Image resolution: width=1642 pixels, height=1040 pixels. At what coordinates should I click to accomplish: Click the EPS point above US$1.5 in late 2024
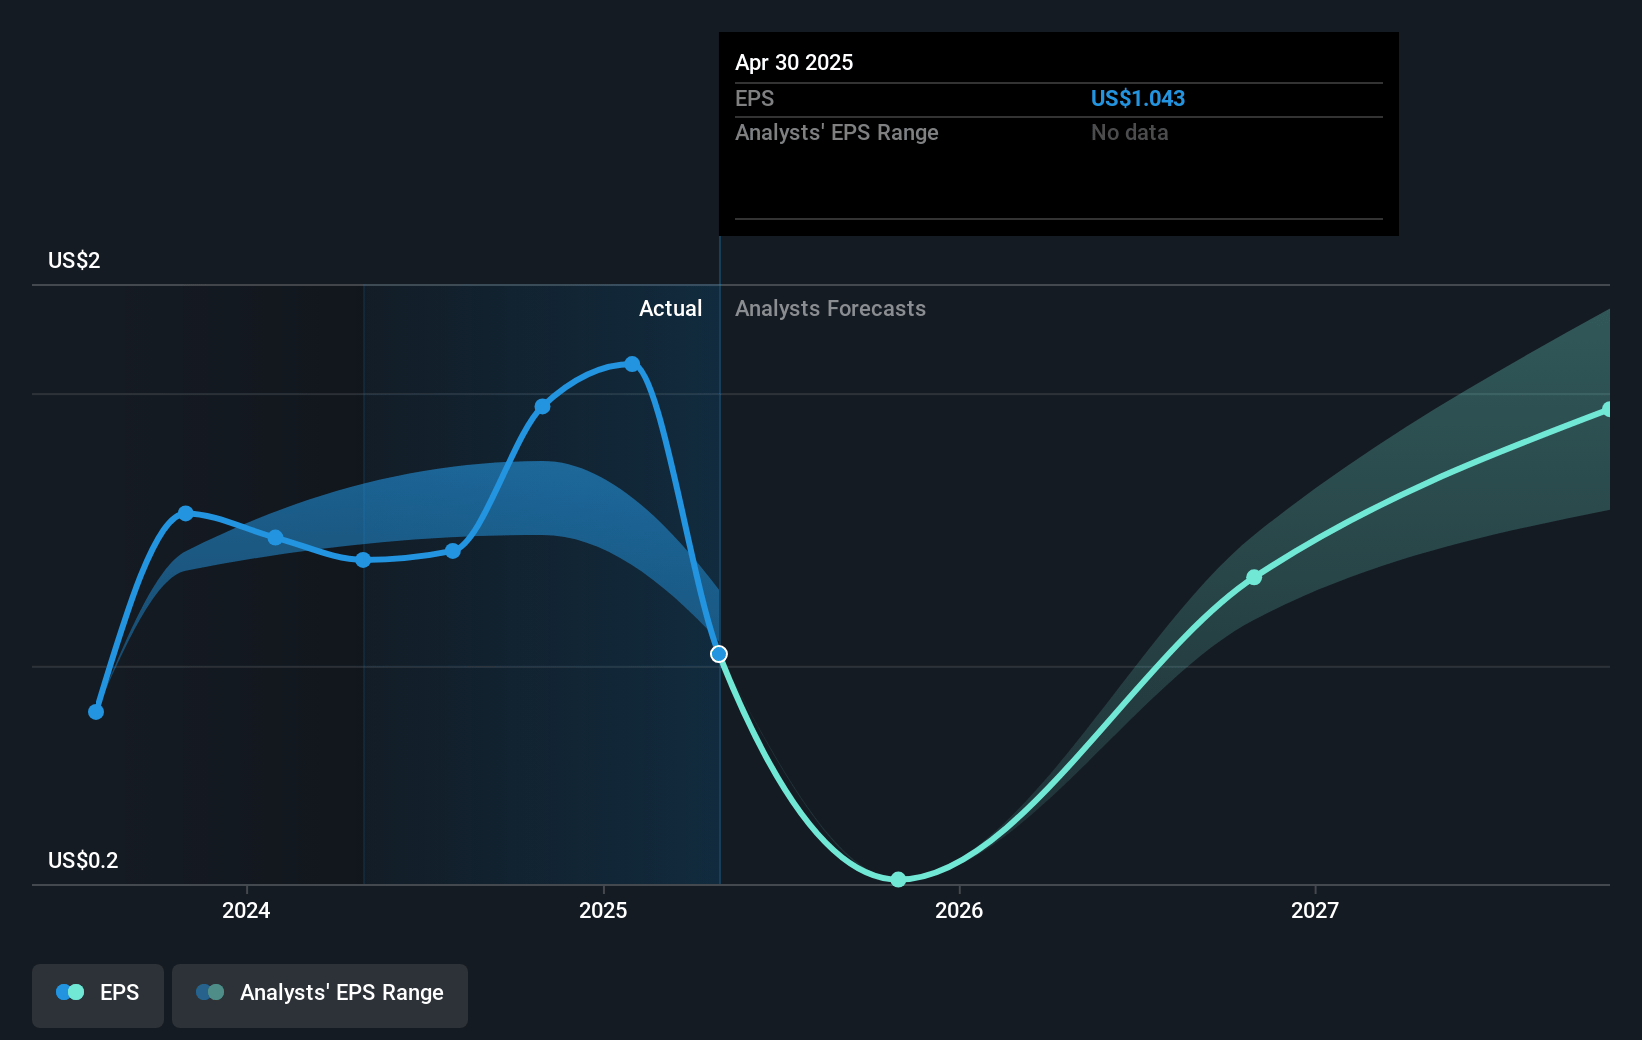(x=542, y=406)
